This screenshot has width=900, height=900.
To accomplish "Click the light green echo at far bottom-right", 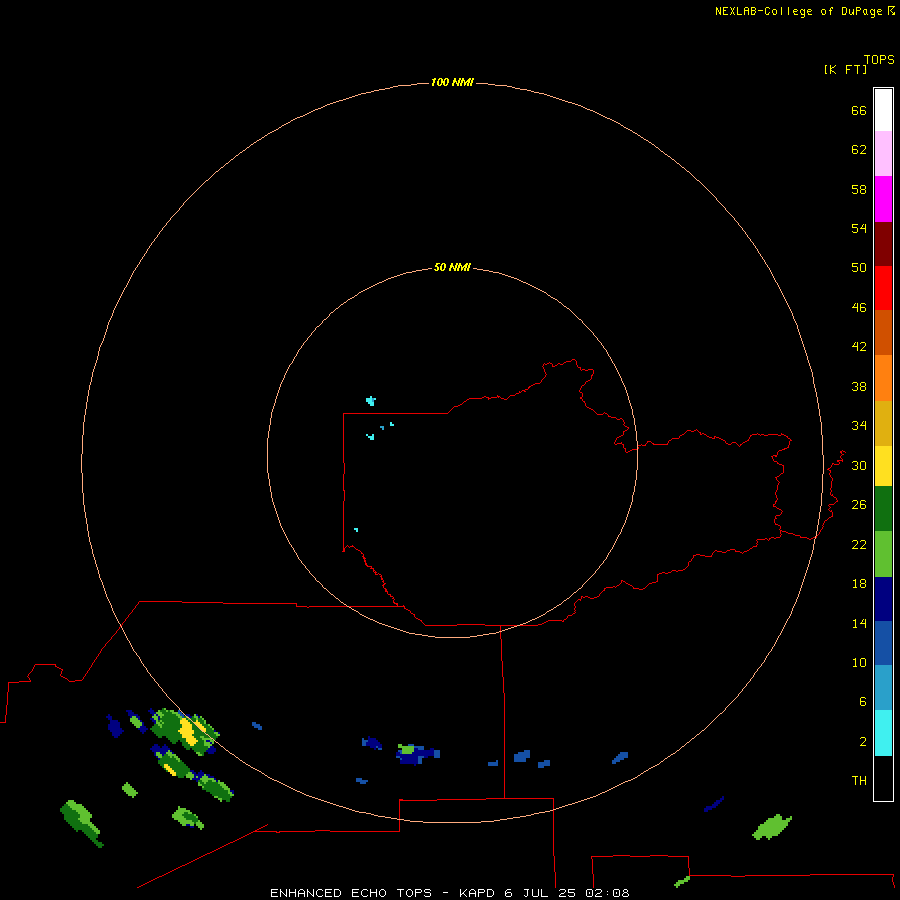I will 772,827.
